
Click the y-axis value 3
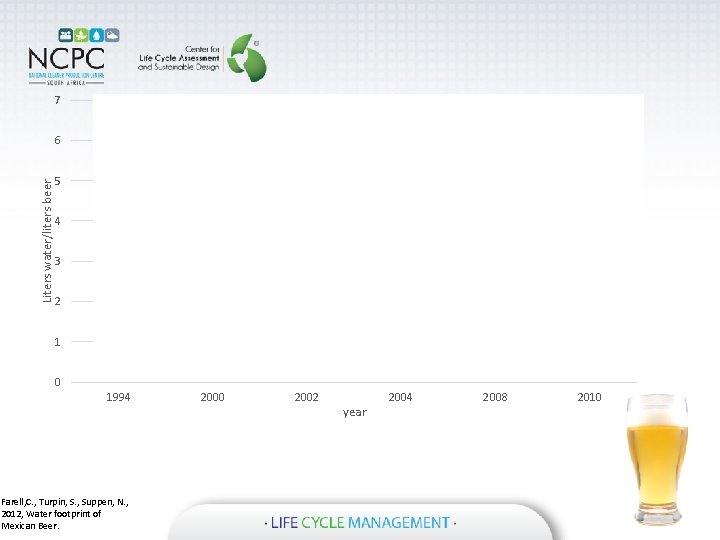click(57, 261)
